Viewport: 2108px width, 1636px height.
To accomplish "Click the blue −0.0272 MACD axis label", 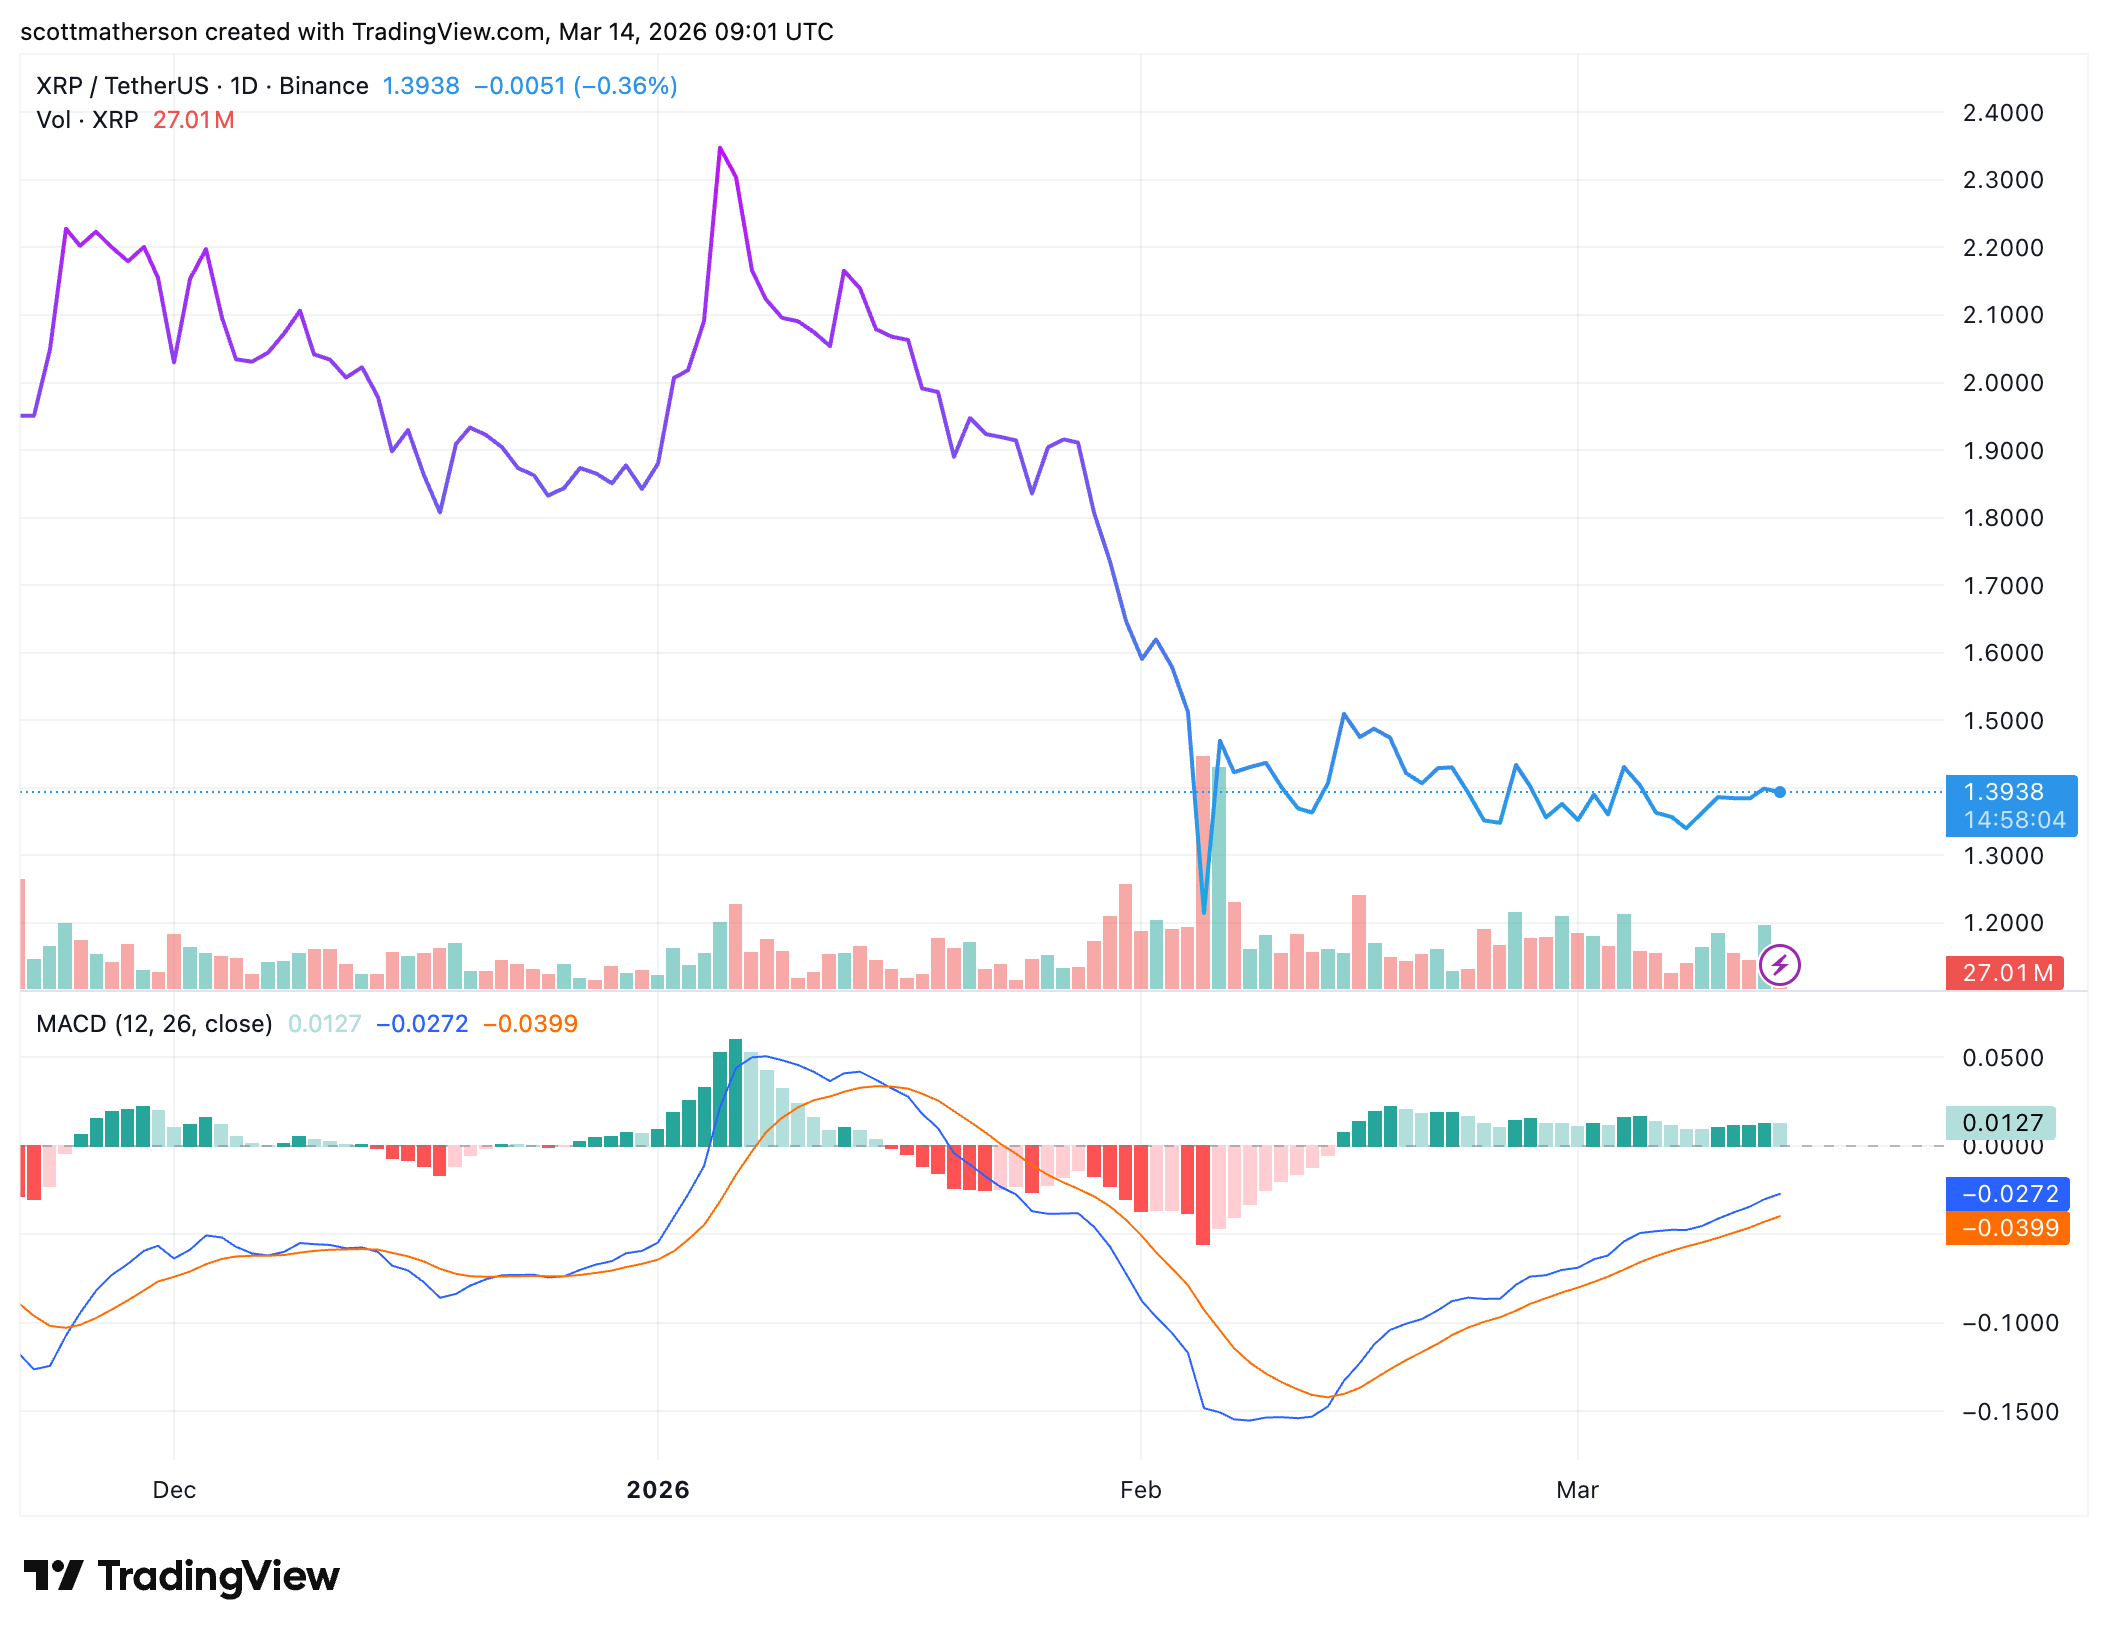I will [2007, 1194].
